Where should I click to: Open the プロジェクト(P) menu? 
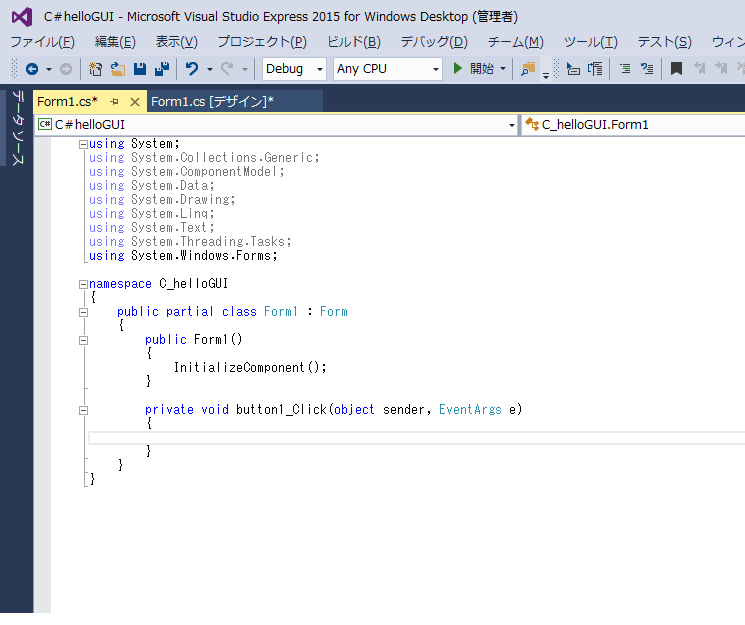coord(262,42)
